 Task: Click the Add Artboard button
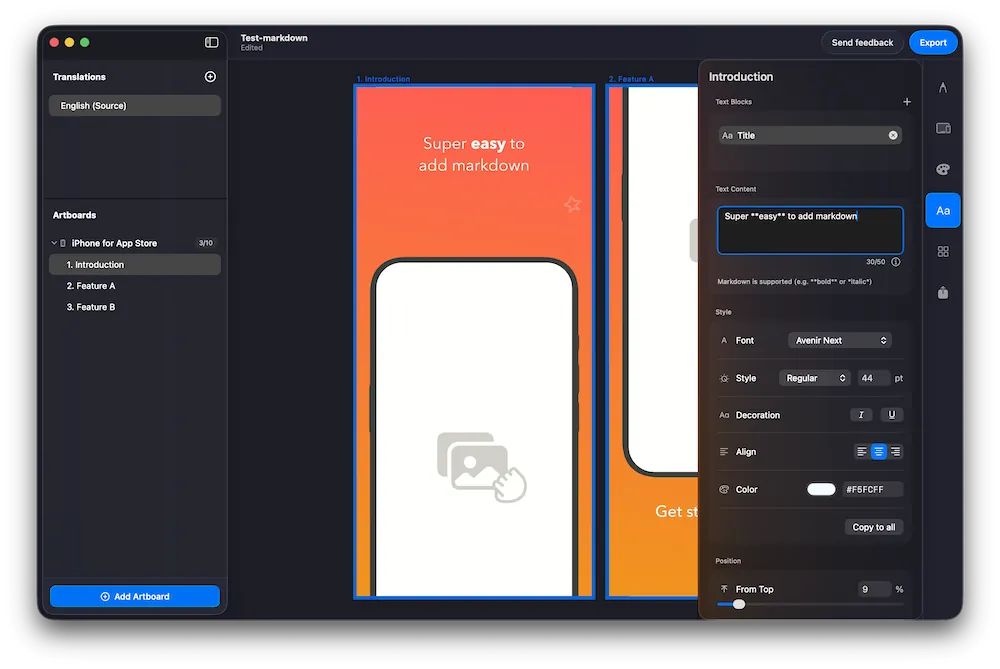(134, 595)
